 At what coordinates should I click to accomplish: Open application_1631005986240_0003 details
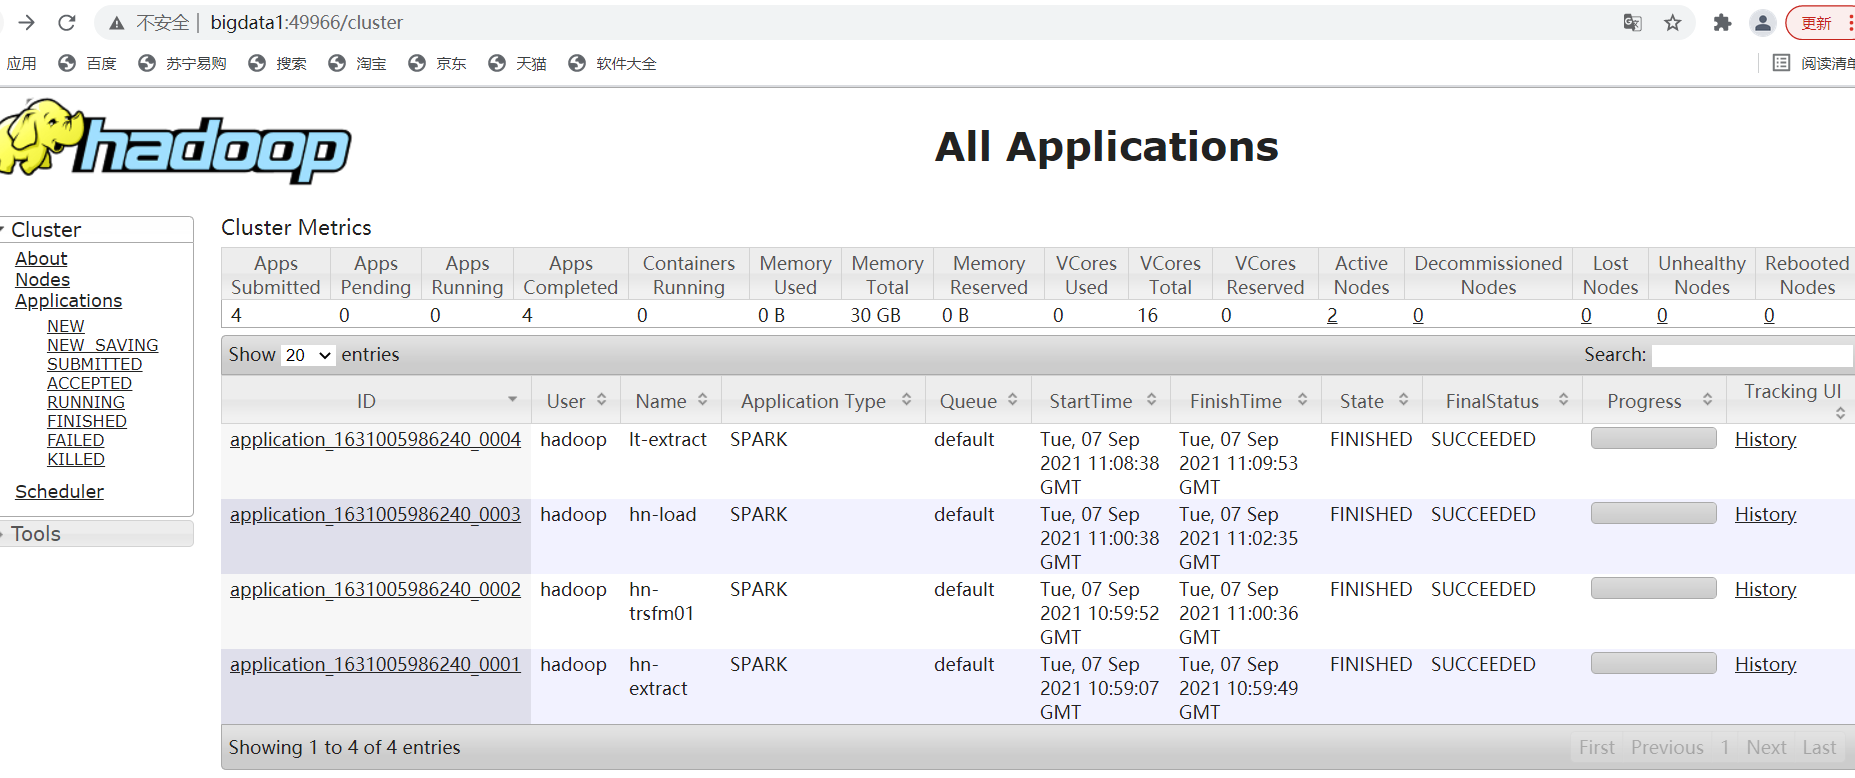pyautogui.click(x=375, y=515)
